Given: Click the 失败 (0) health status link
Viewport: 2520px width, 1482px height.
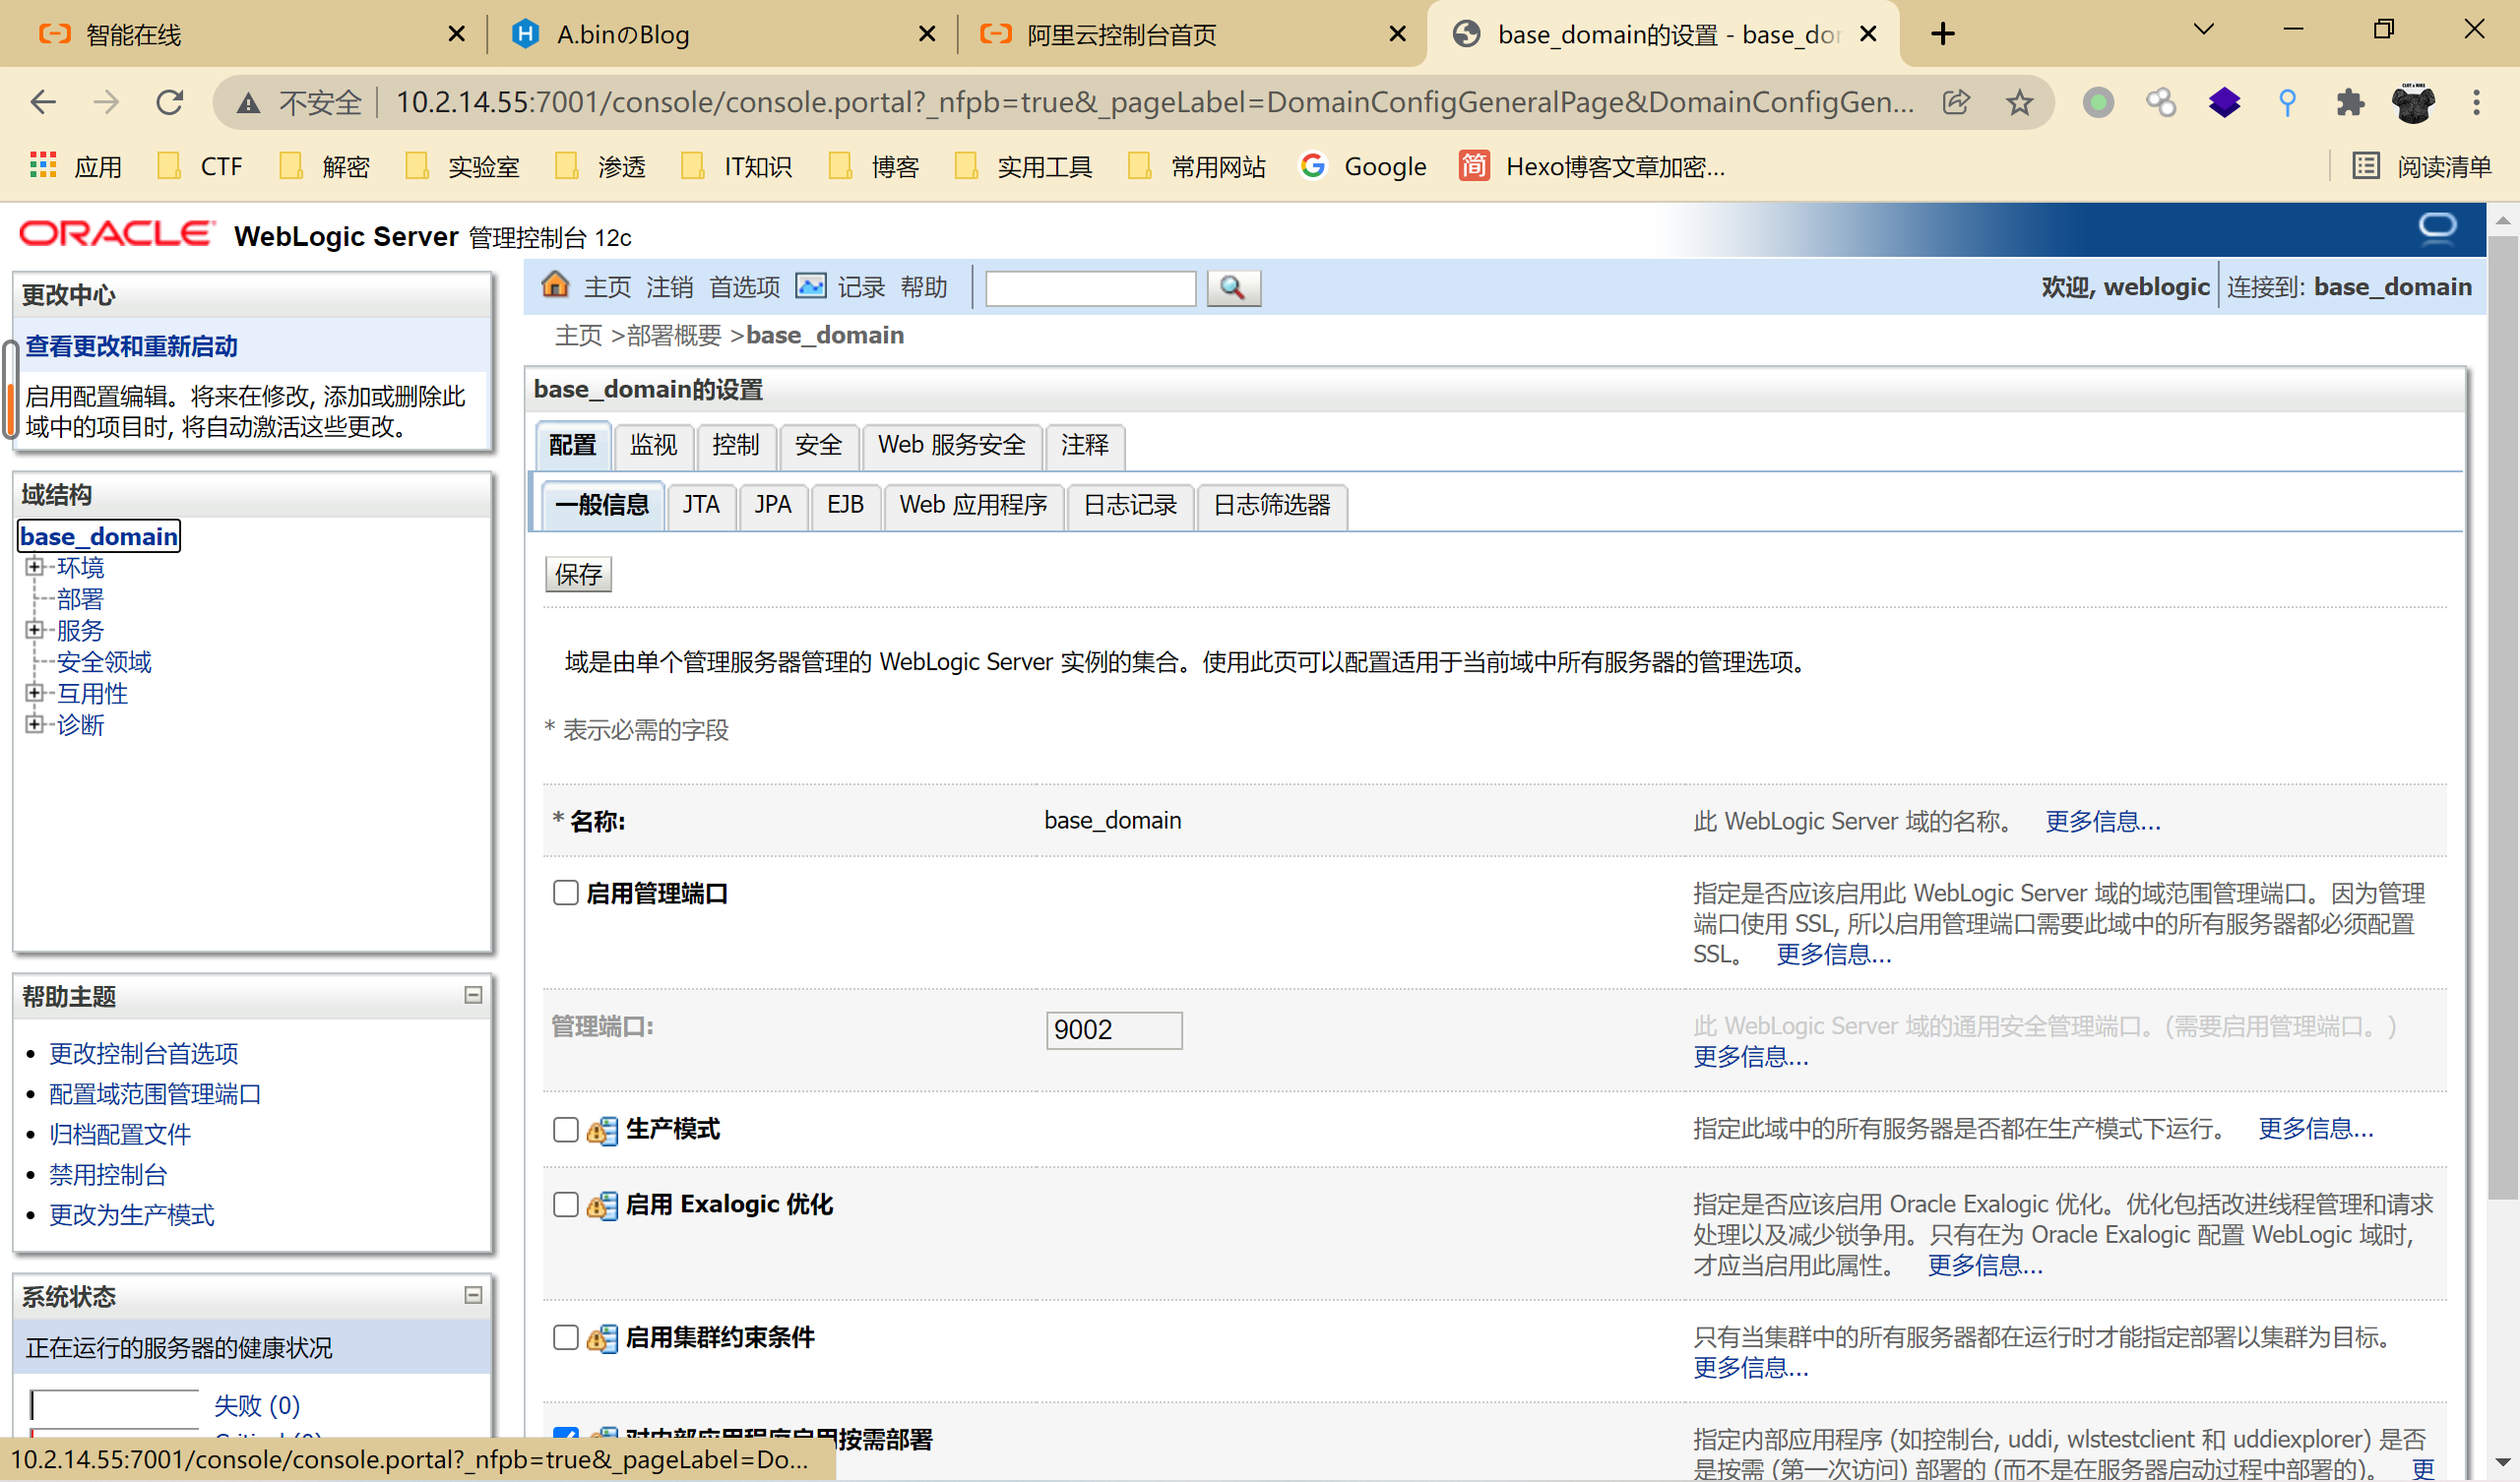Looking at the screenshot, I should pyautogui.click(x=257, y=1406).
